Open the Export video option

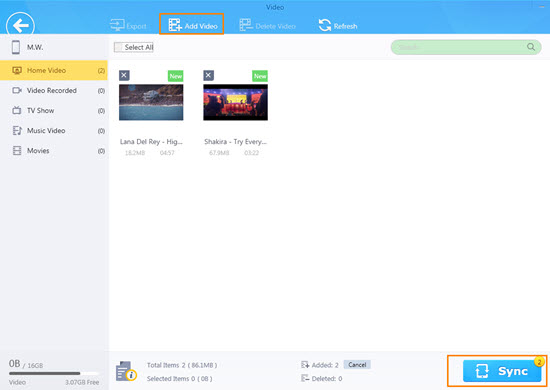tap(128, 26)
